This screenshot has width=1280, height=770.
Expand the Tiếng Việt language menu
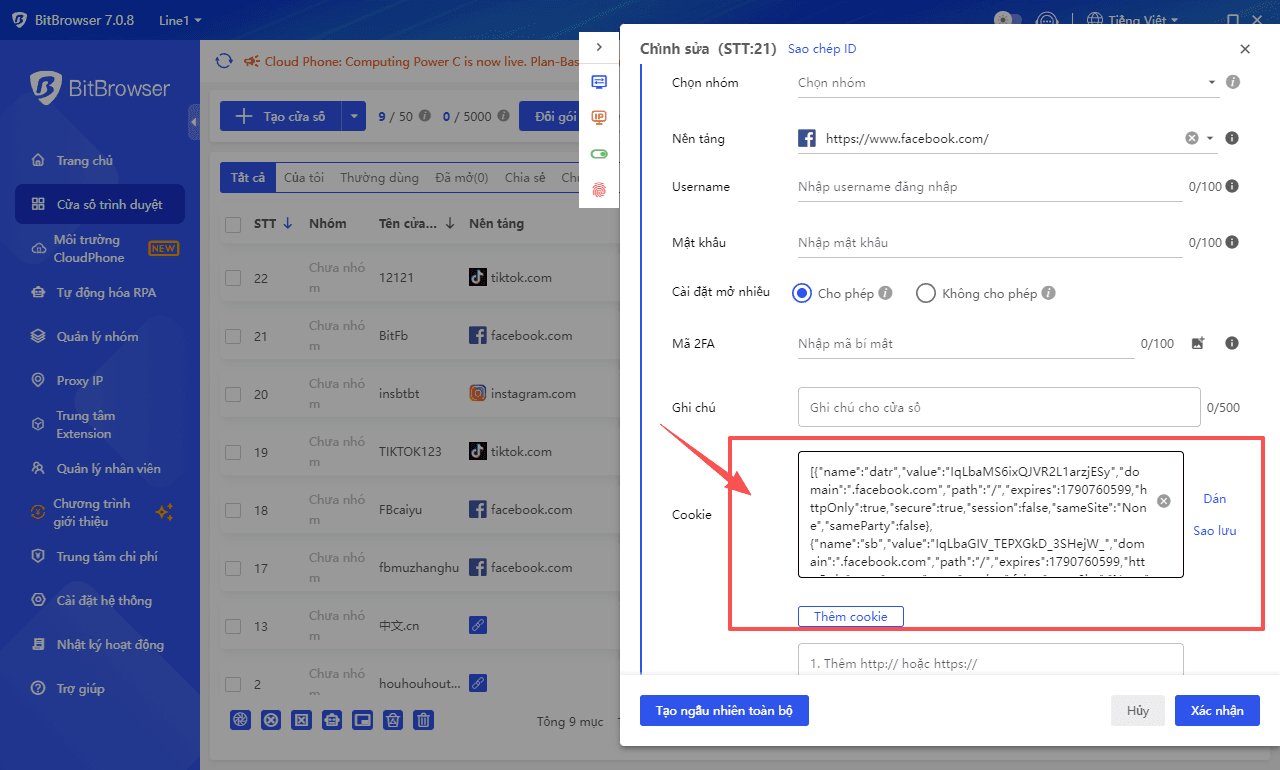click(x=1131, y=20)
